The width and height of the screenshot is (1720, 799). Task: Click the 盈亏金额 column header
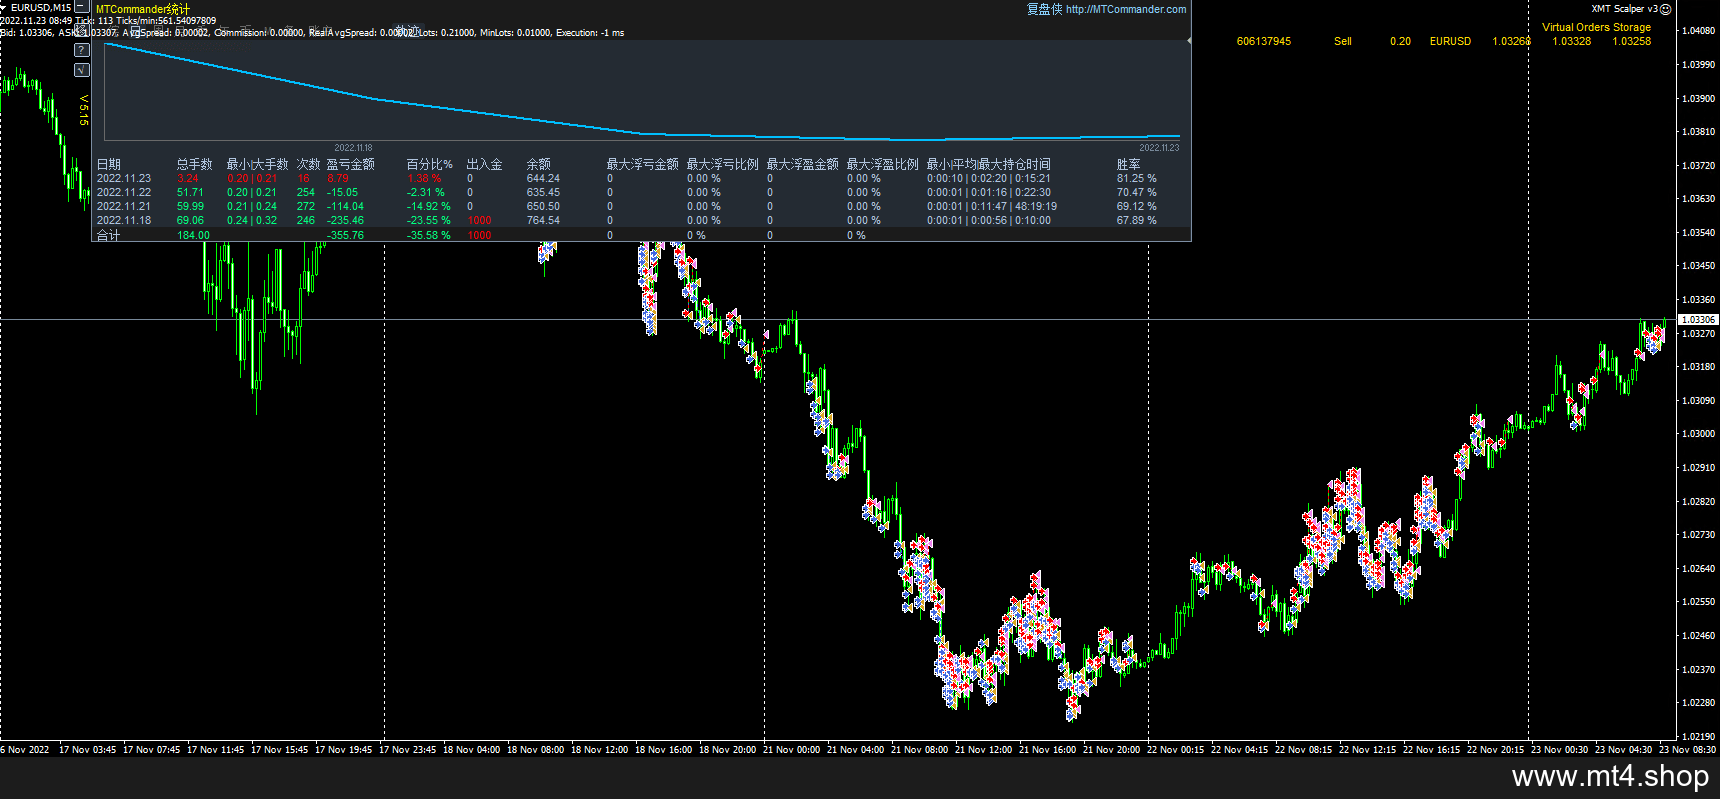pos(351,164)
